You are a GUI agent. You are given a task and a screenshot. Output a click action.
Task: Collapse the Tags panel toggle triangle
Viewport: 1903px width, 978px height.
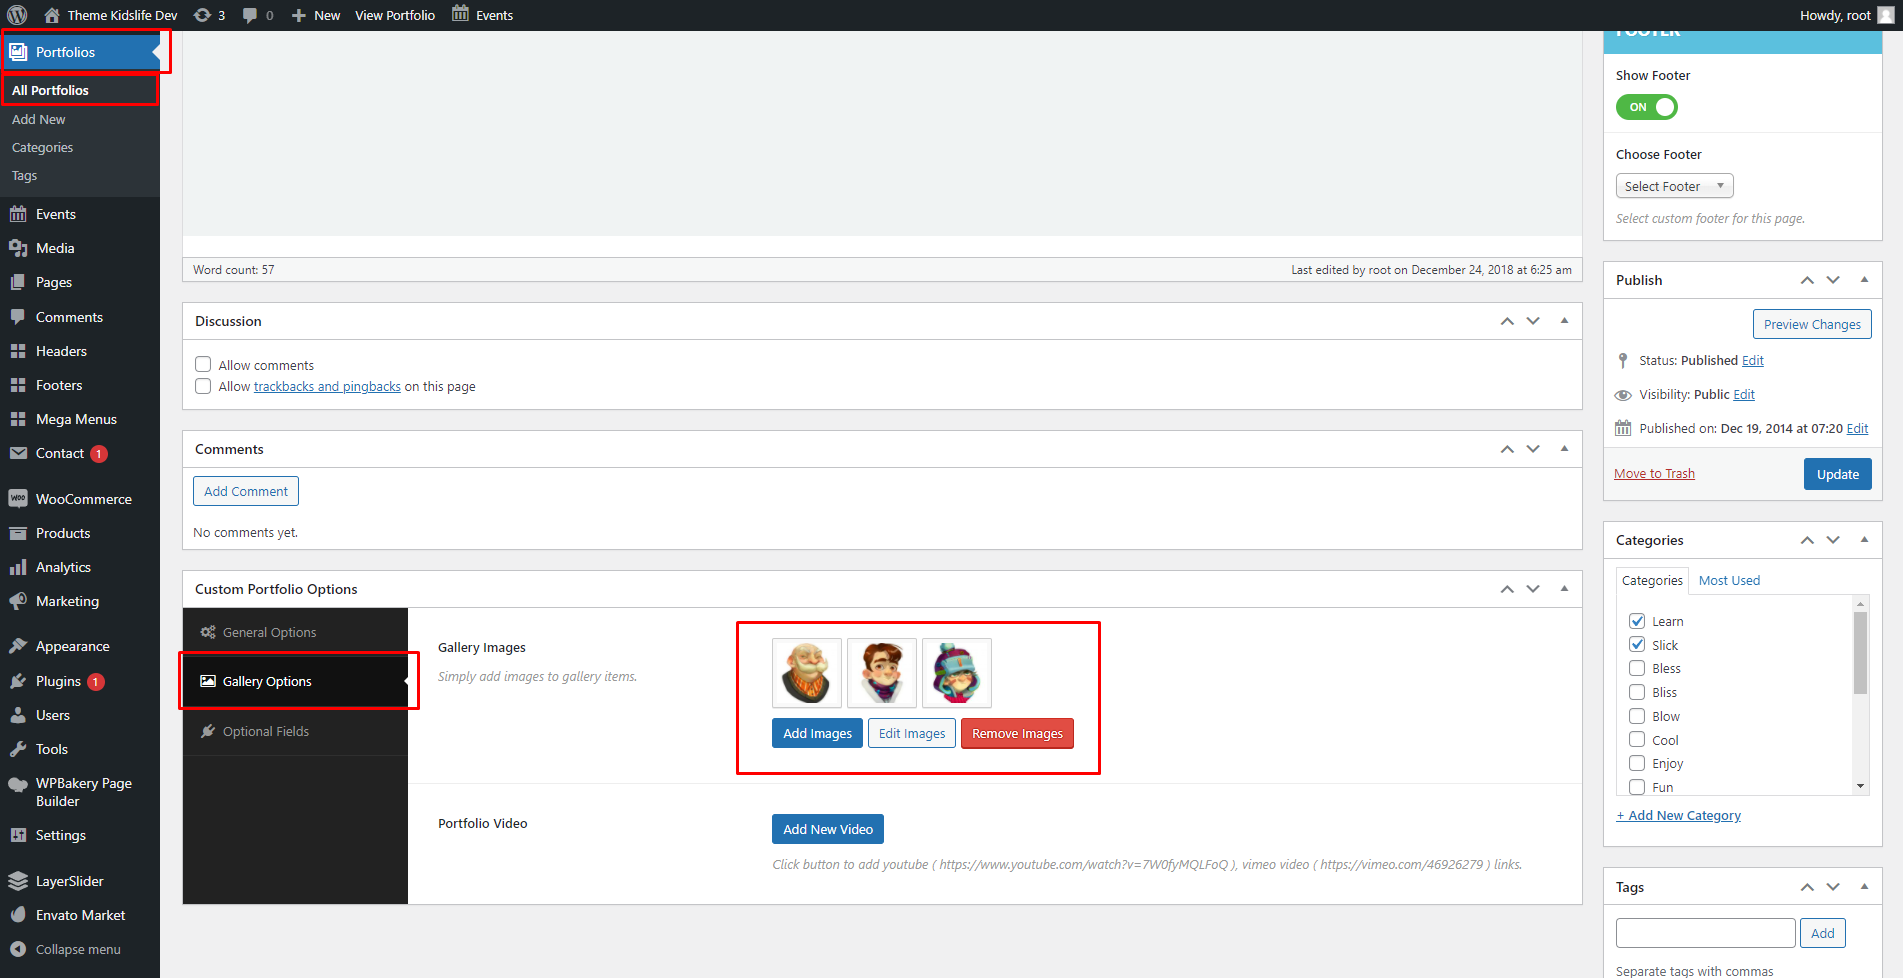[x=1864, y=887]
